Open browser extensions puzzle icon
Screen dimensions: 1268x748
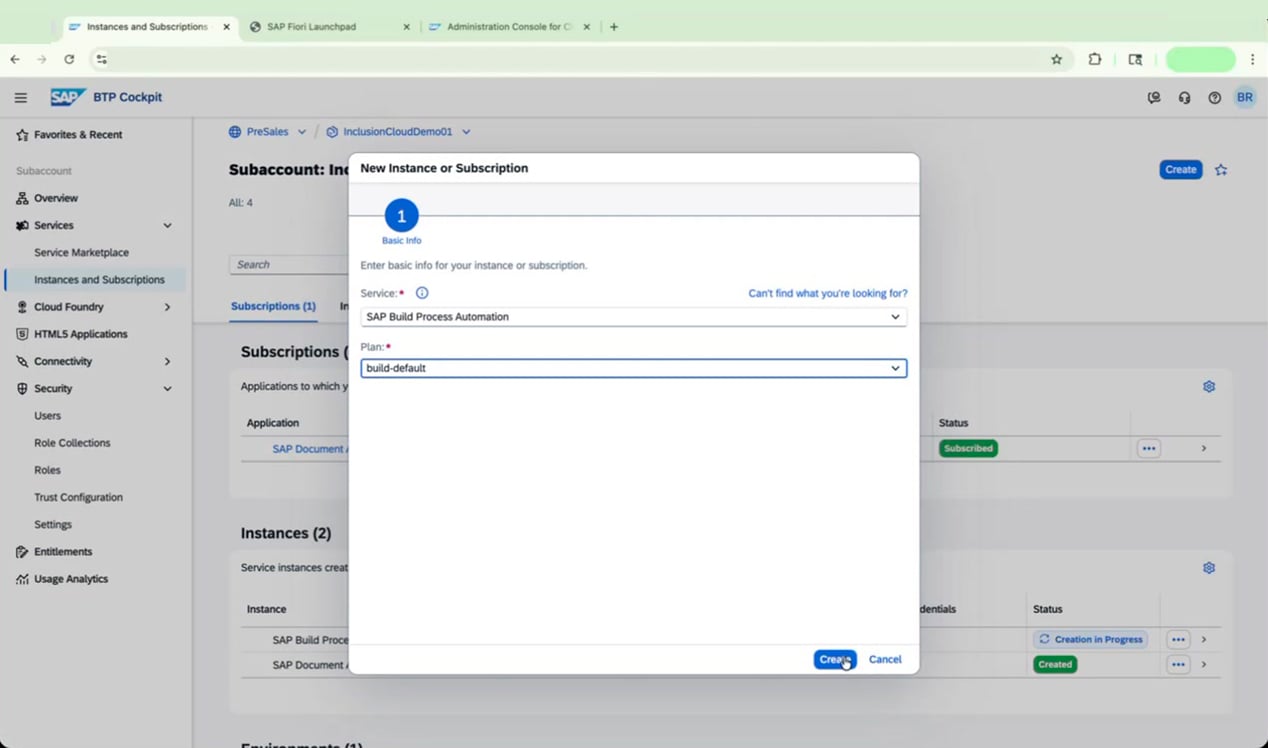coord(1095,59)
